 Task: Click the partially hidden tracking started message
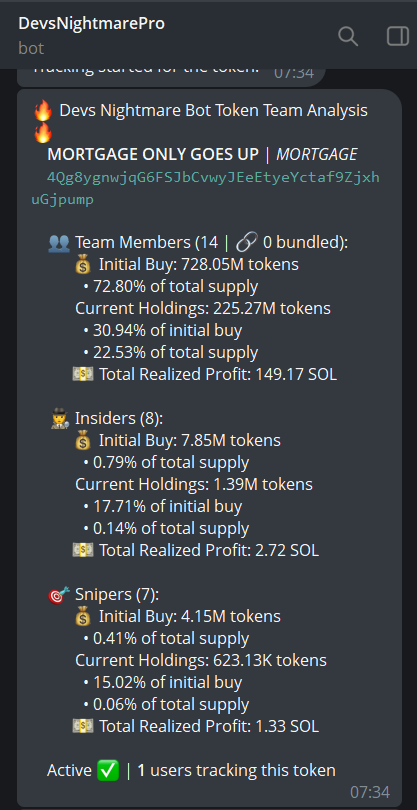(171, 76)
